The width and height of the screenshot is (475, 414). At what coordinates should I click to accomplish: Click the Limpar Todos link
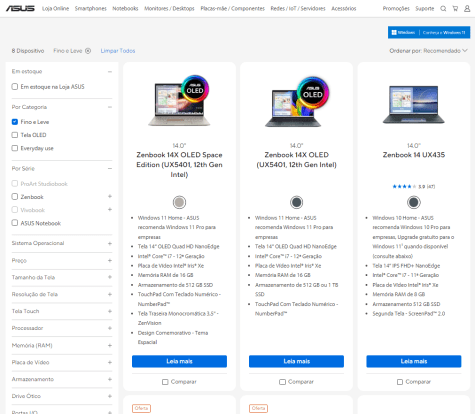click(118, 51)
